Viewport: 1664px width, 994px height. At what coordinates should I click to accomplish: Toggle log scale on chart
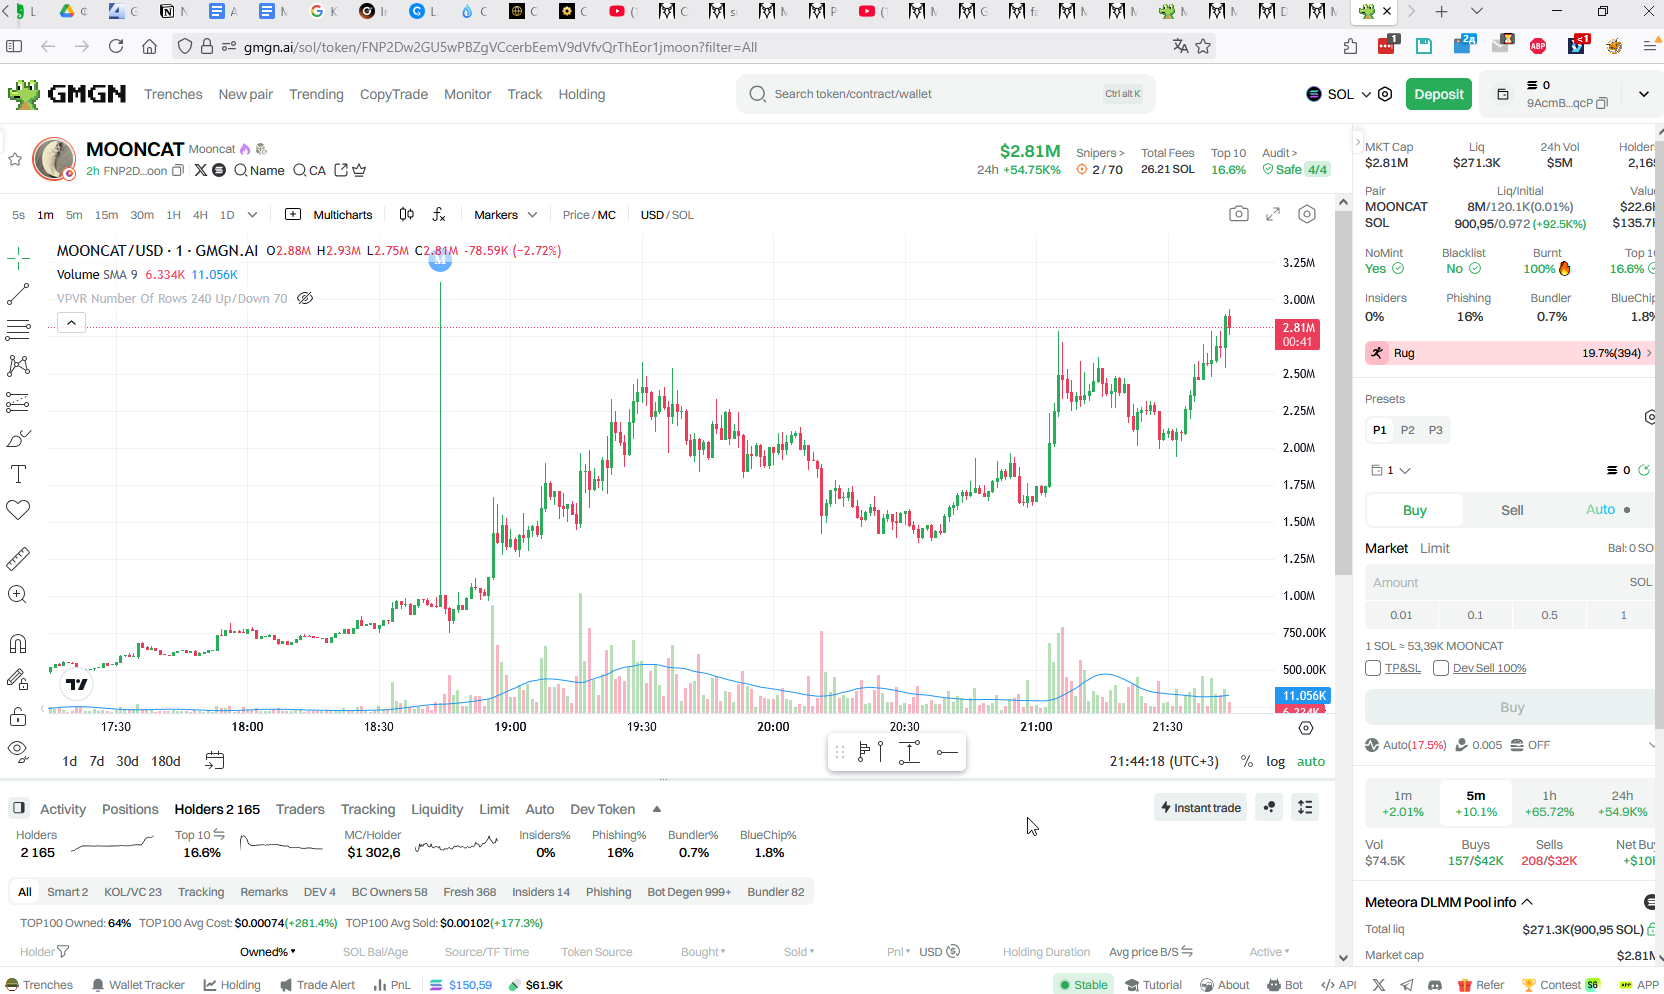click(1276, 761)
